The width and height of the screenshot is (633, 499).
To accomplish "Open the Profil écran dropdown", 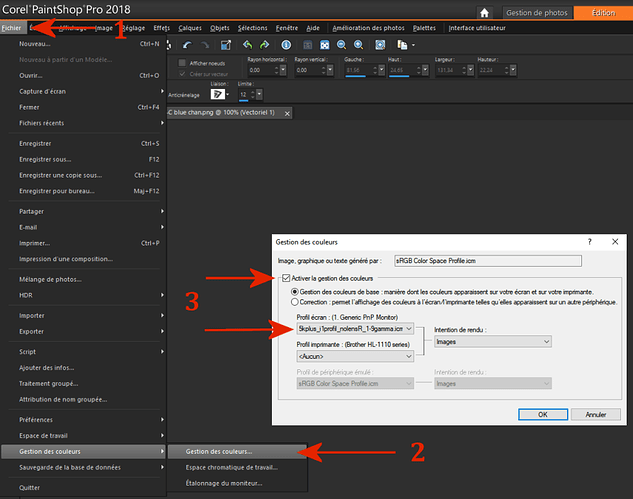I will tap(356, 328).
